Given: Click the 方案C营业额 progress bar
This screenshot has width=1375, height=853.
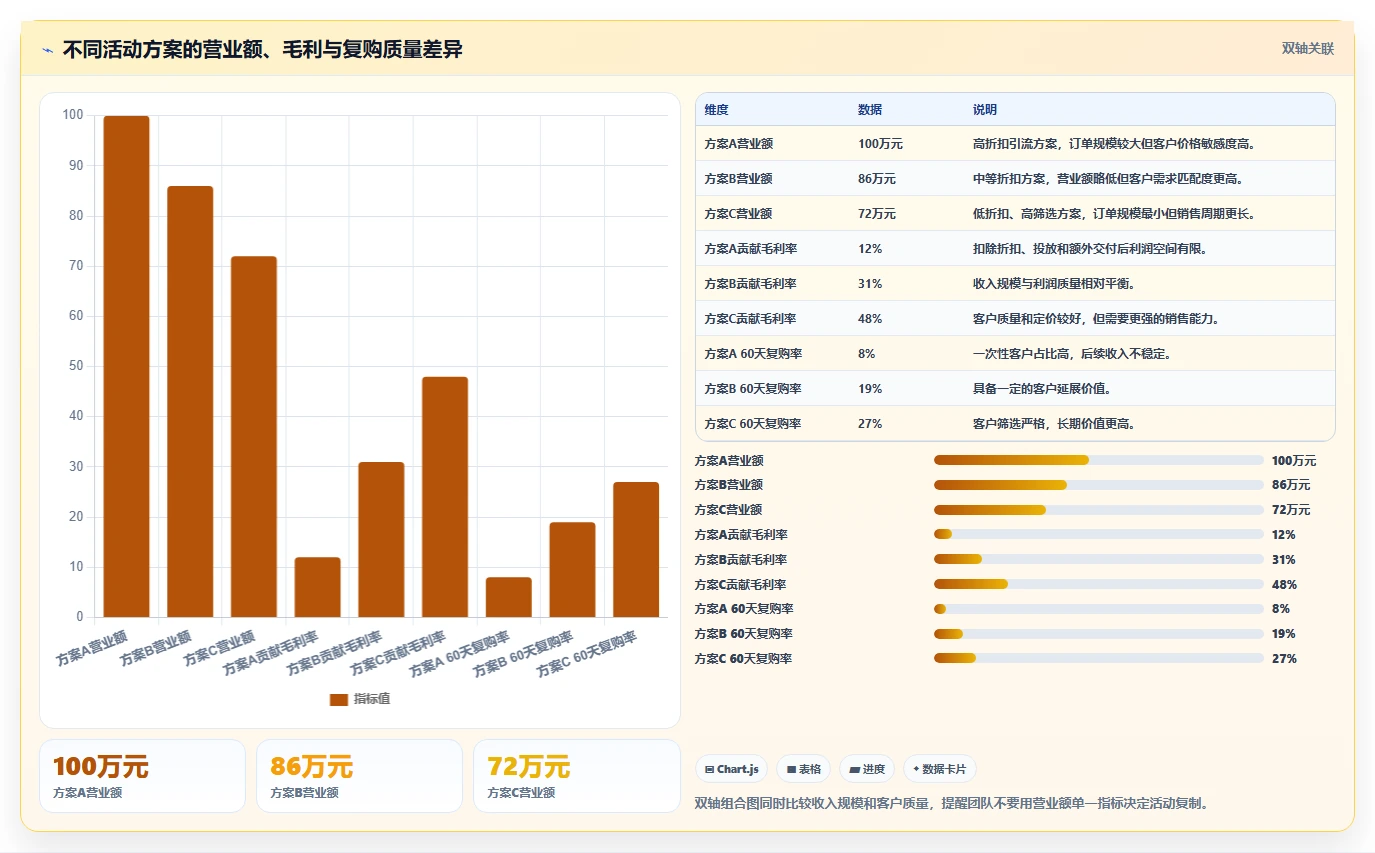Looking at the screenshot, I should click(1099, 510).
